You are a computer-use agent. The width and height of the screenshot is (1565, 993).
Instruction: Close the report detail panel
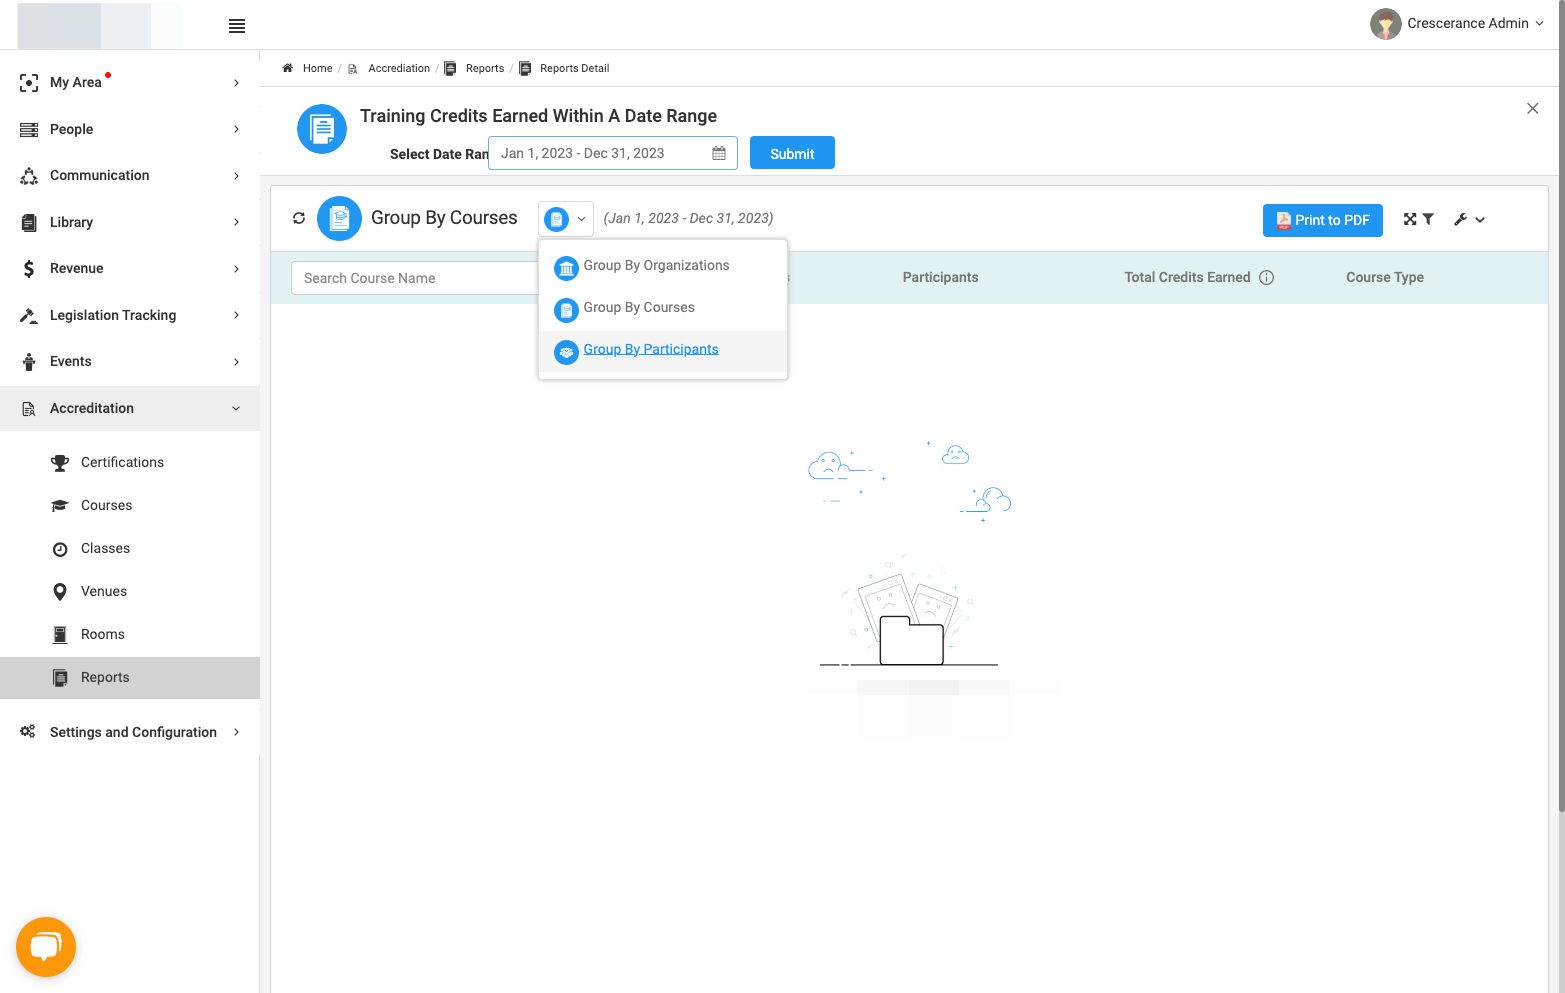1533,108
